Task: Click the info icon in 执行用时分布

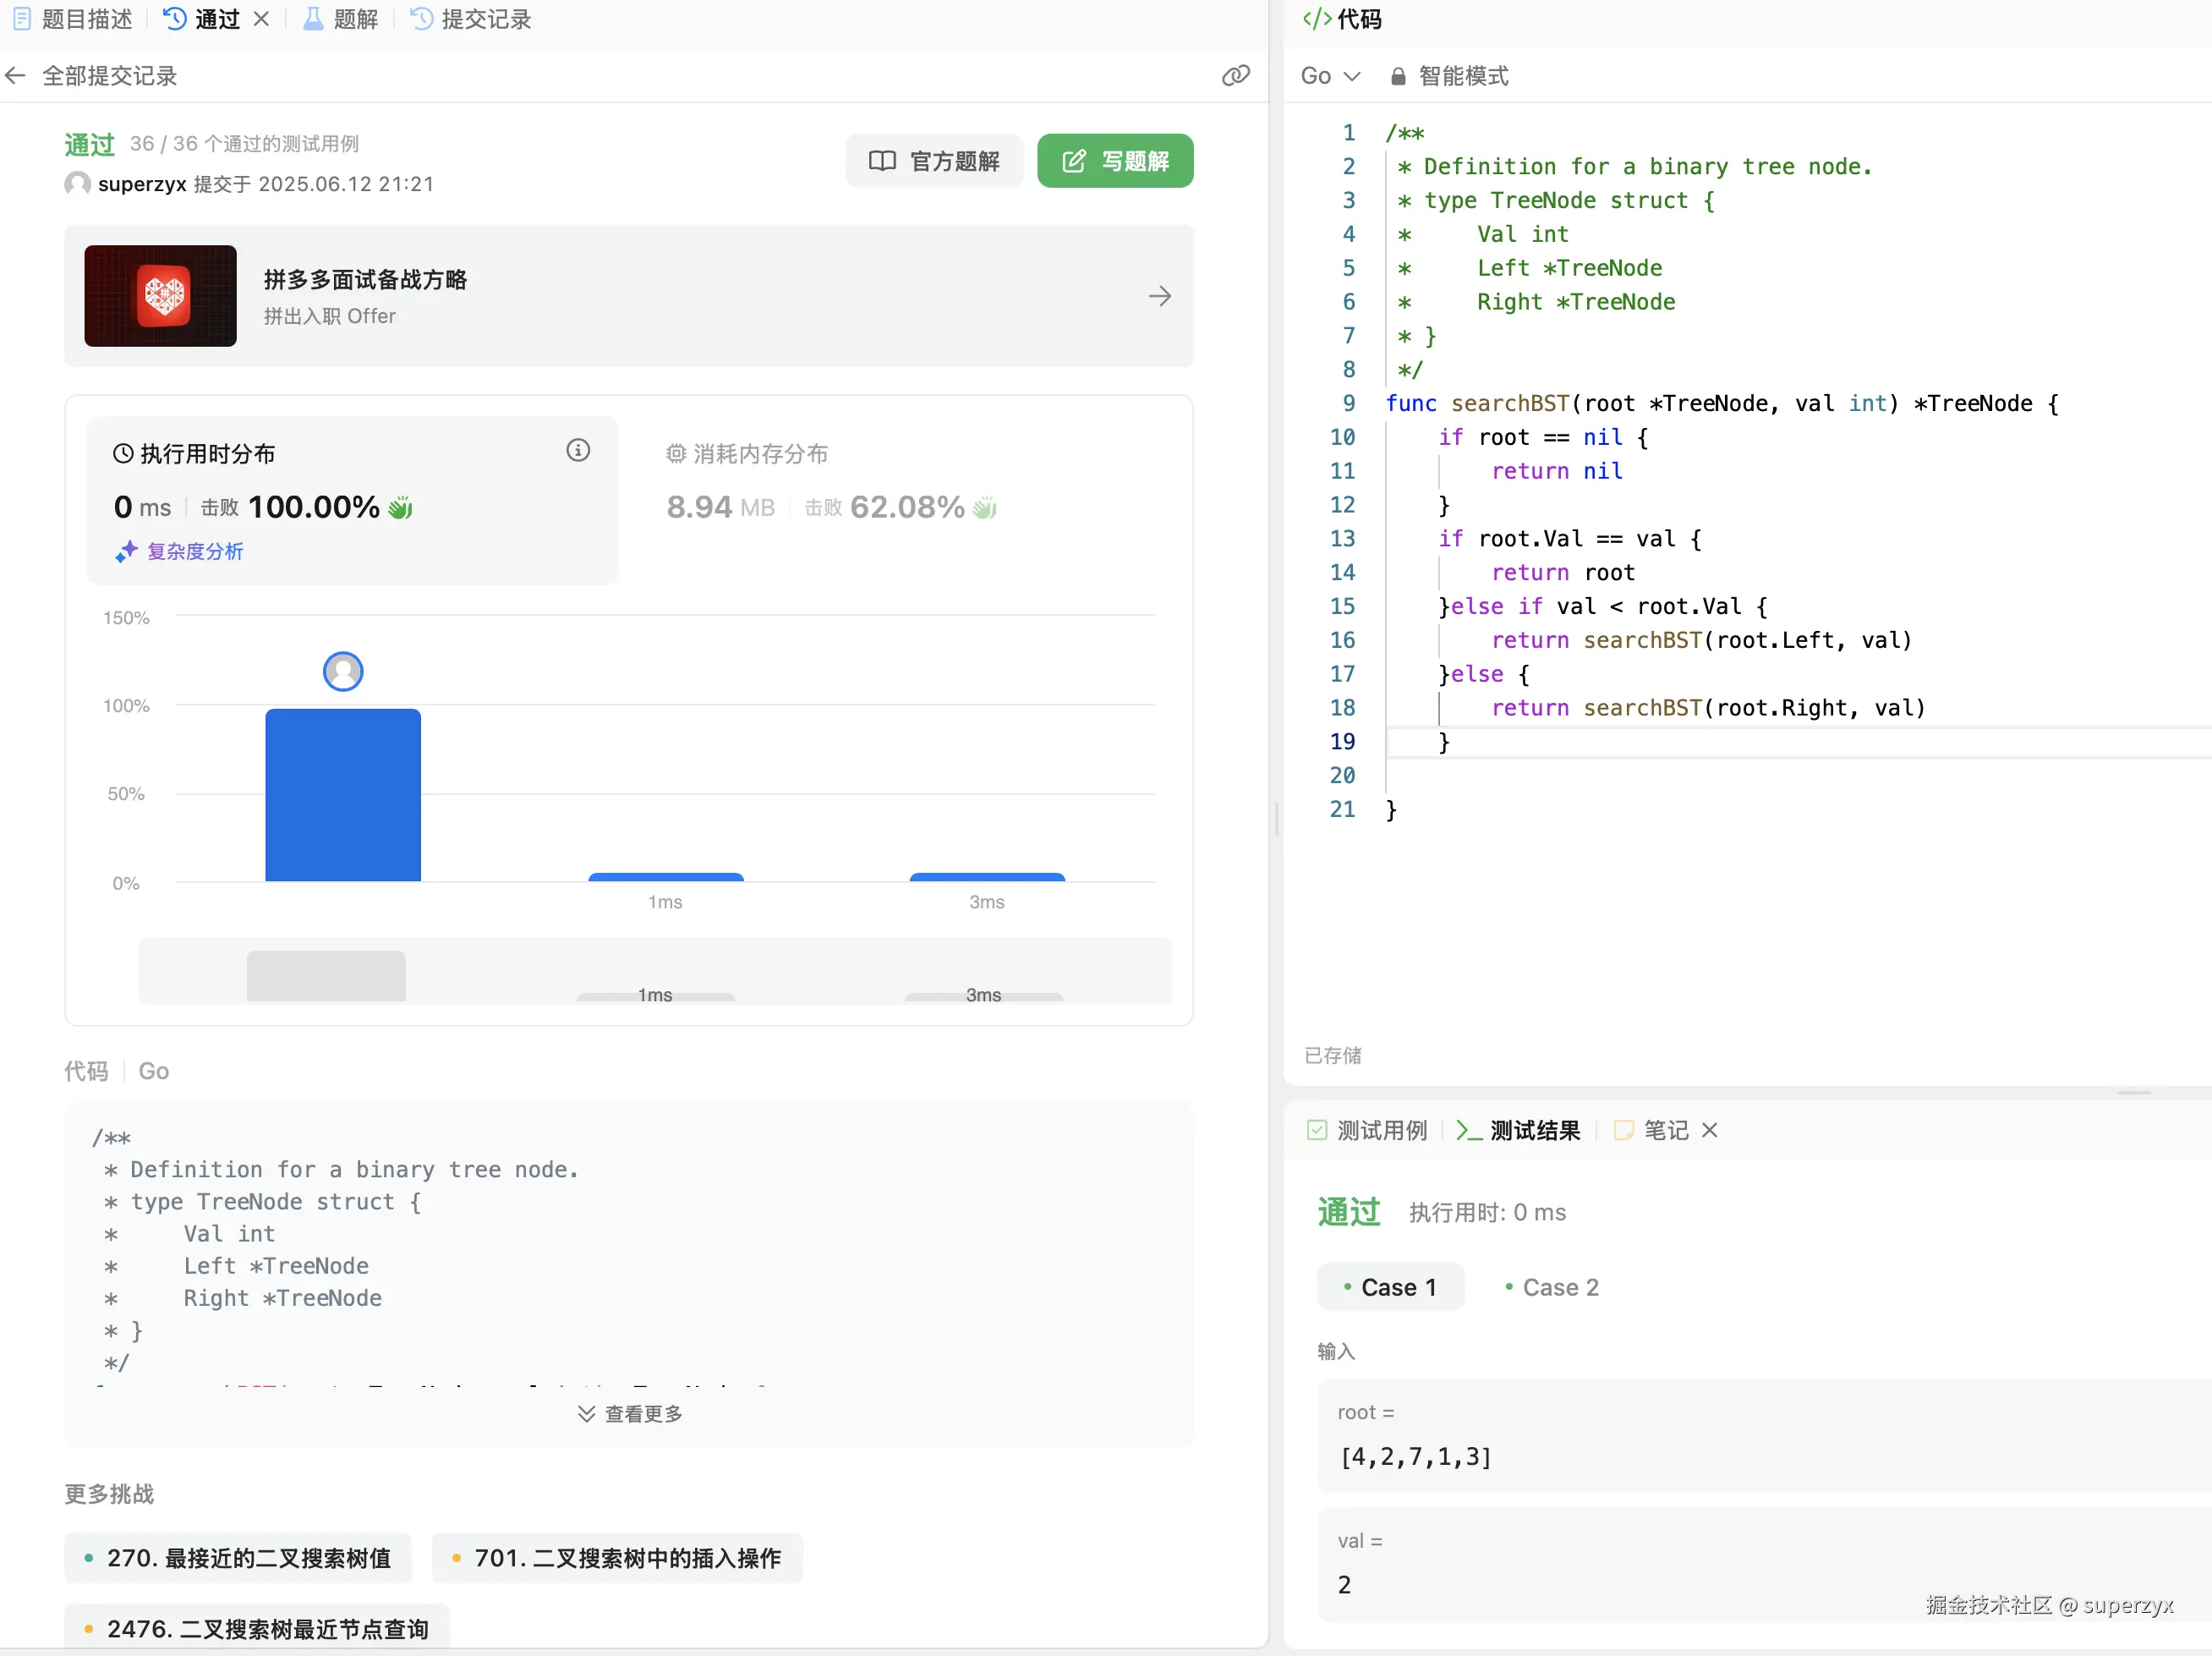Action: pyautogui.click(x=578, y=451)
